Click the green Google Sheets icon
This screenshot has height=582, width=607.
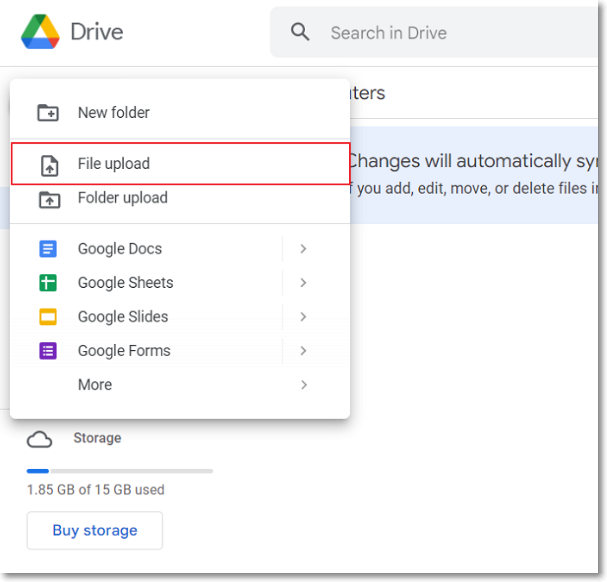(48, 283)
